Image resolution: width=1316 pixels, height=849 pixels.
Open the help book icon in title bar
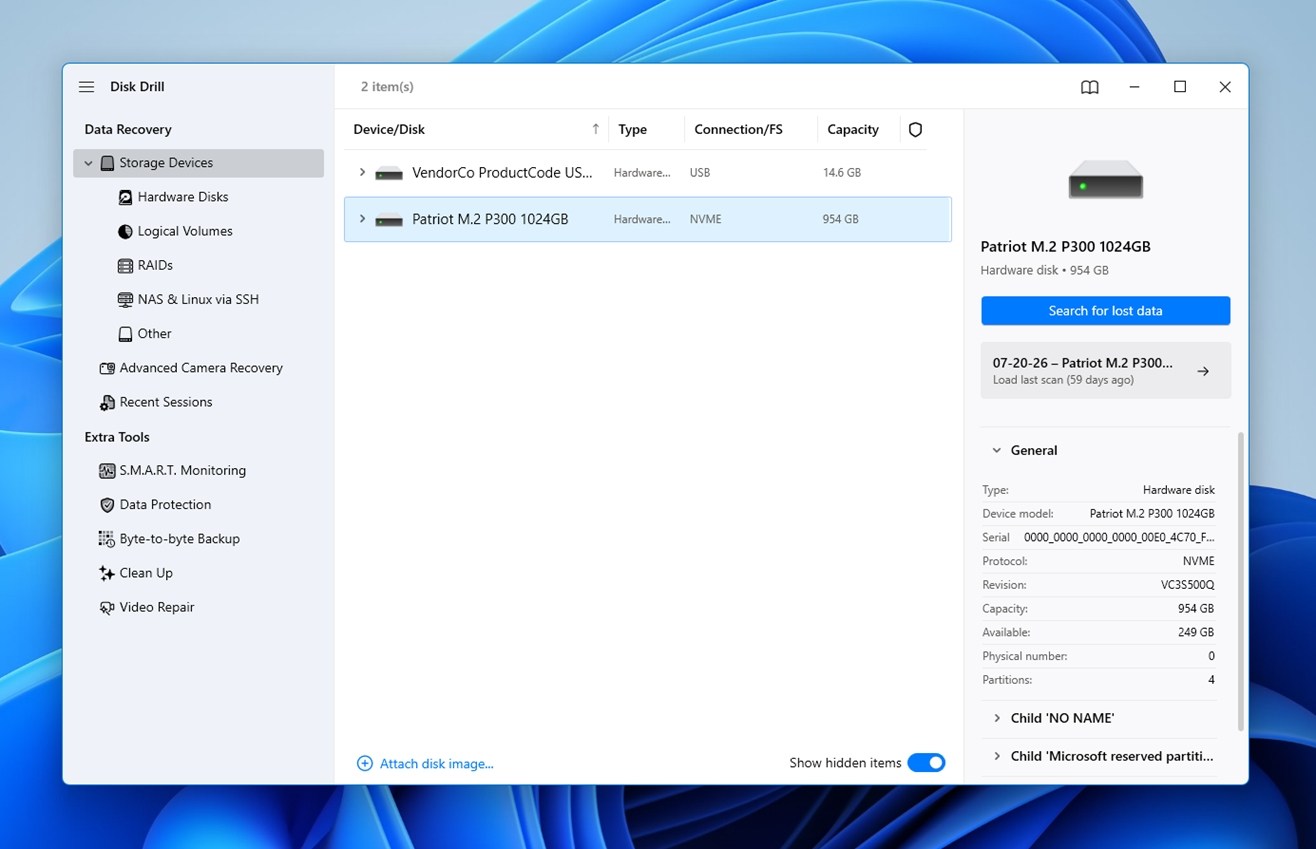click(x=1090, y=87)
